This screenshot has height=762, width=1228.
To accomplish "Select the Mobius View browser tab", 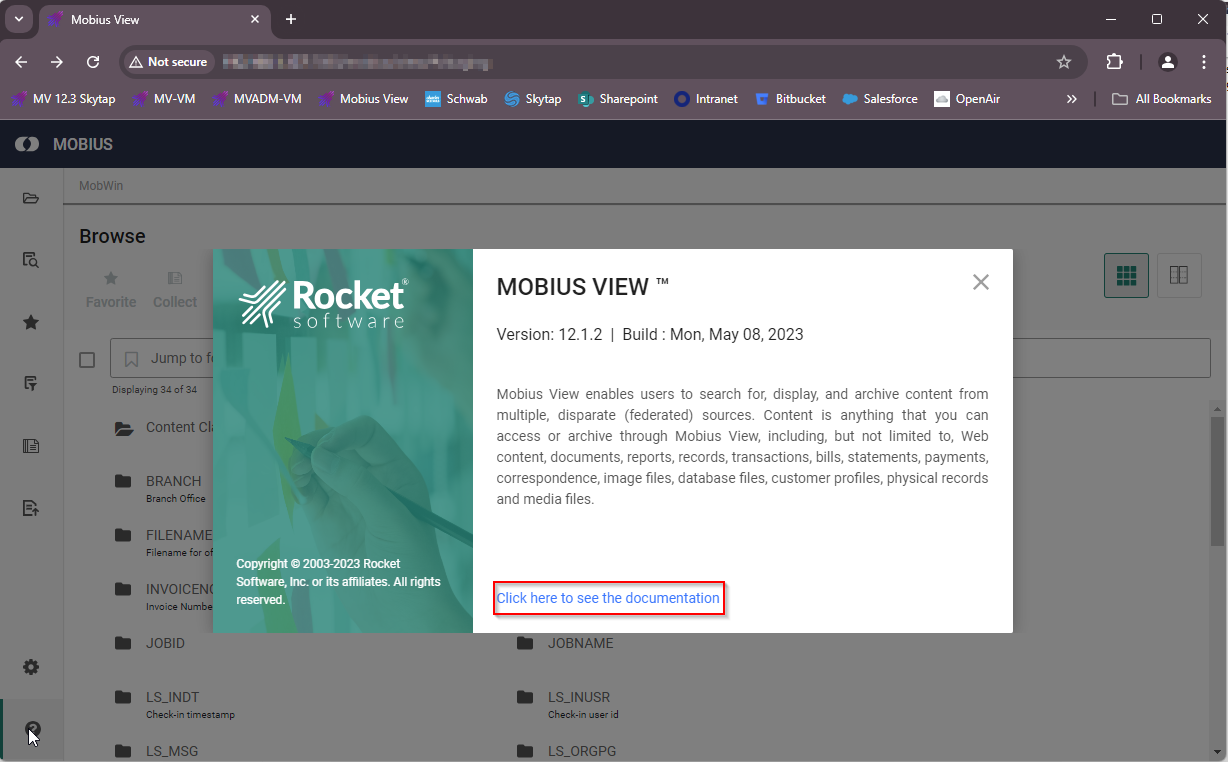I will (150, 19).
